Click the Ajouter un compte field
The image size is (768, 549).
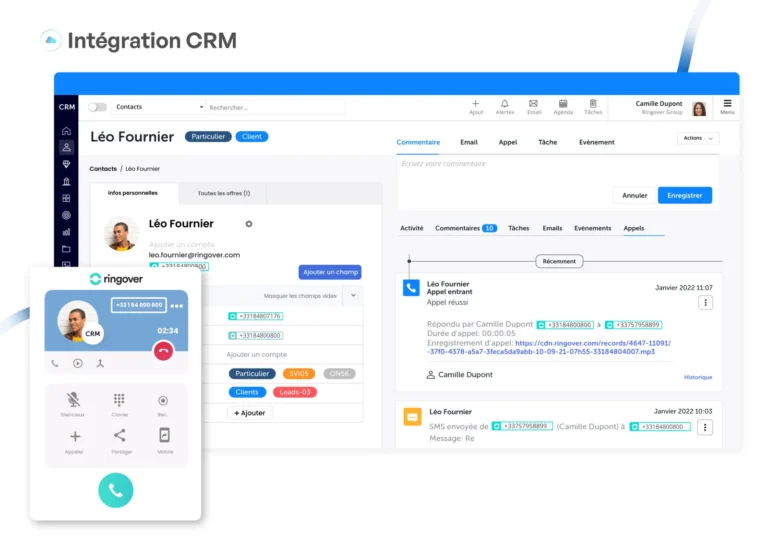point(257,355)
